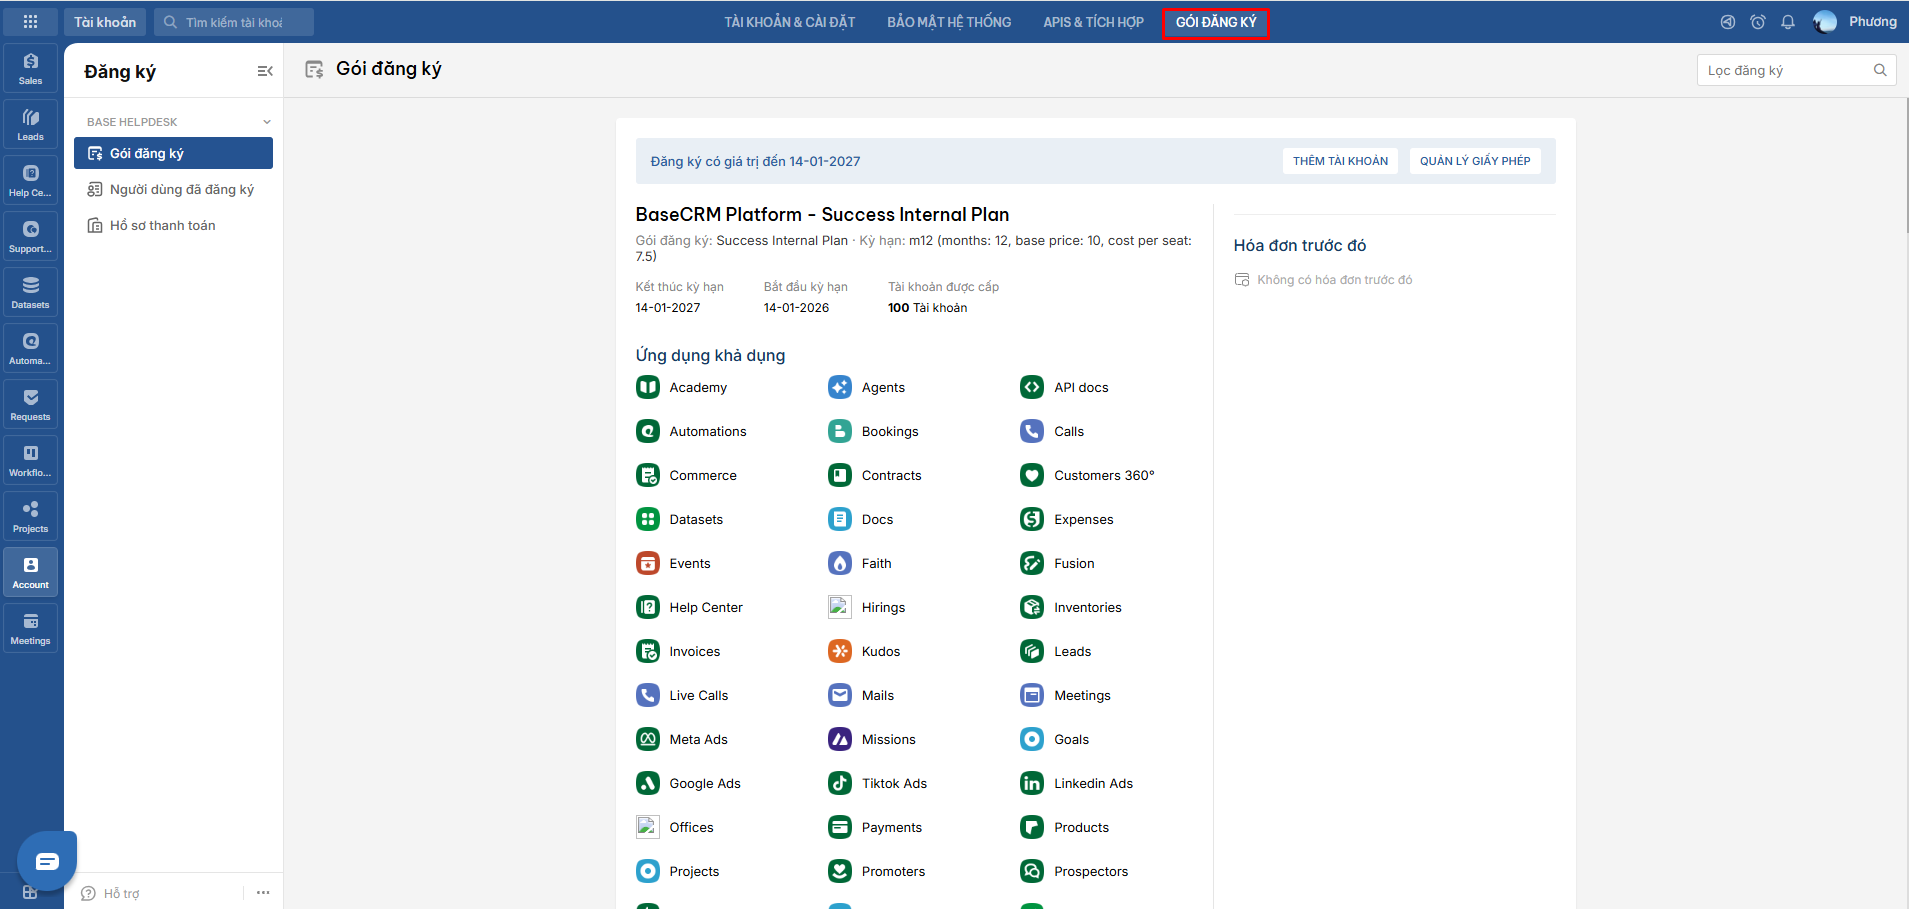Click the Tài khoản button in top bar
This screenshot has height=909, width=1909.
pos(105,22)
